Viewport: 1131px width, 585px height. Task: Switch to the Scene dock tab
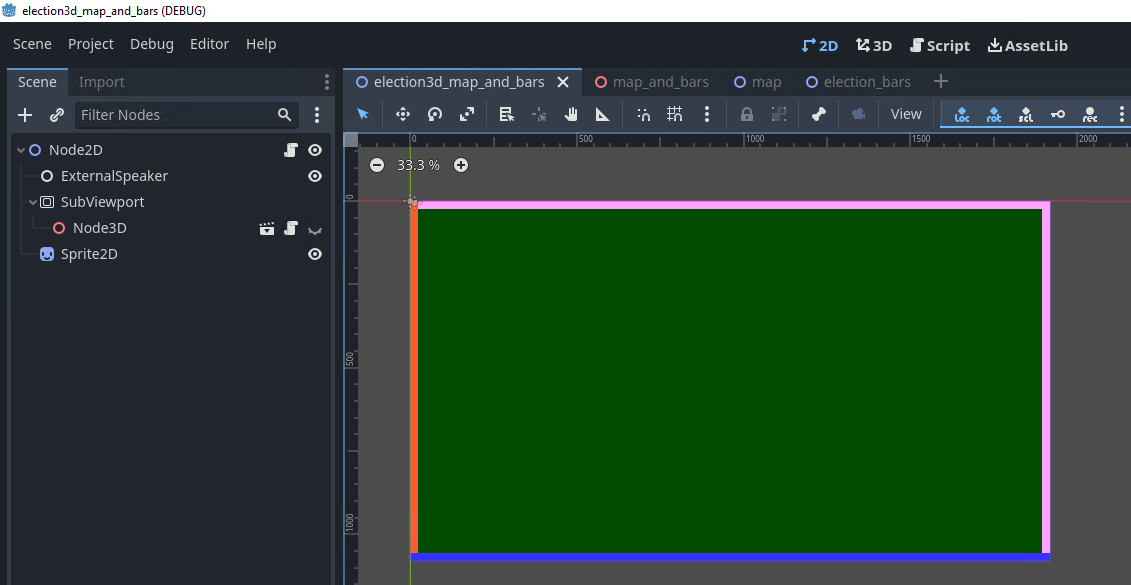[x=38, y=82]
